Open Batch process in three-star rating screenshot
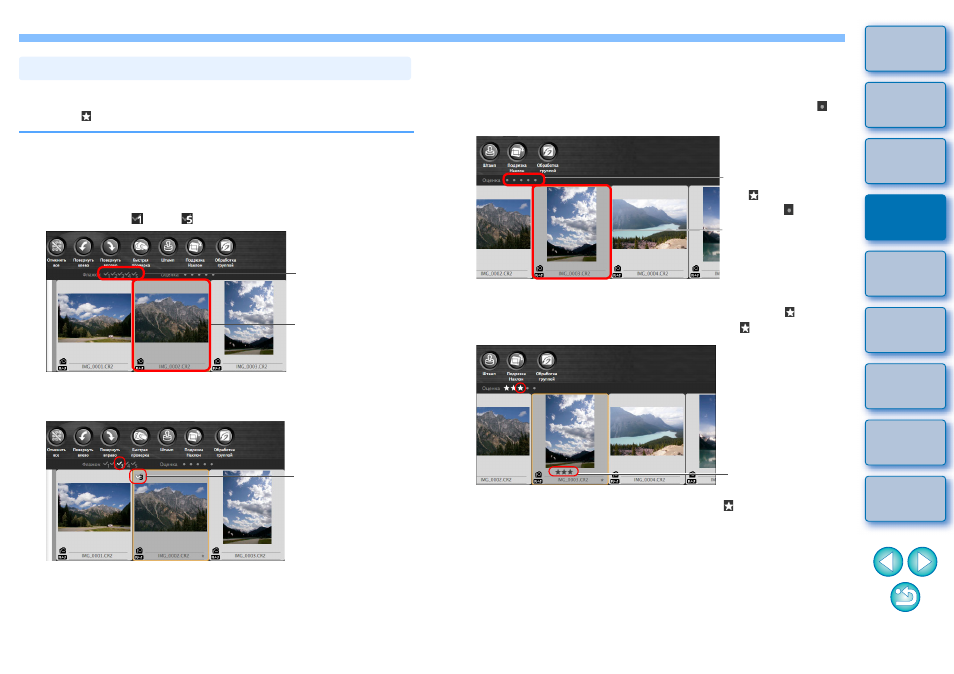Screen dimensions: 954x674 pos(546,360)
